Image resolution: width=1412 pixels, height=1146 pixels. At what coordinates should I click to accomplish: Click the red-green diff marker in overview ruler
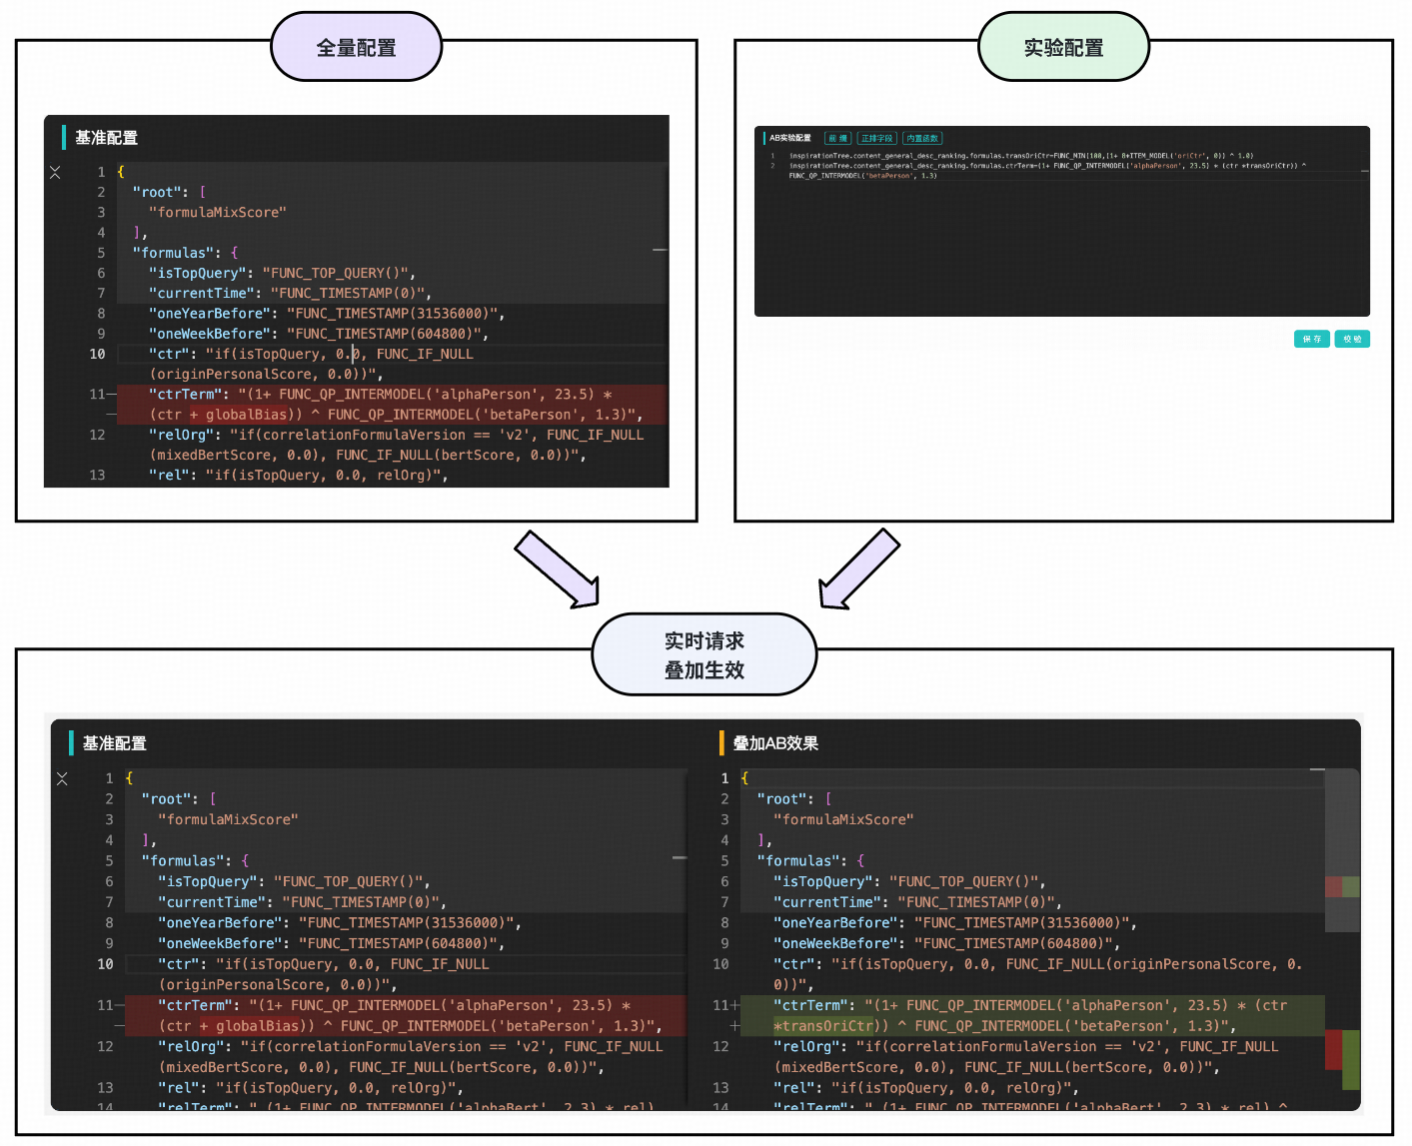click(1341, 886)
